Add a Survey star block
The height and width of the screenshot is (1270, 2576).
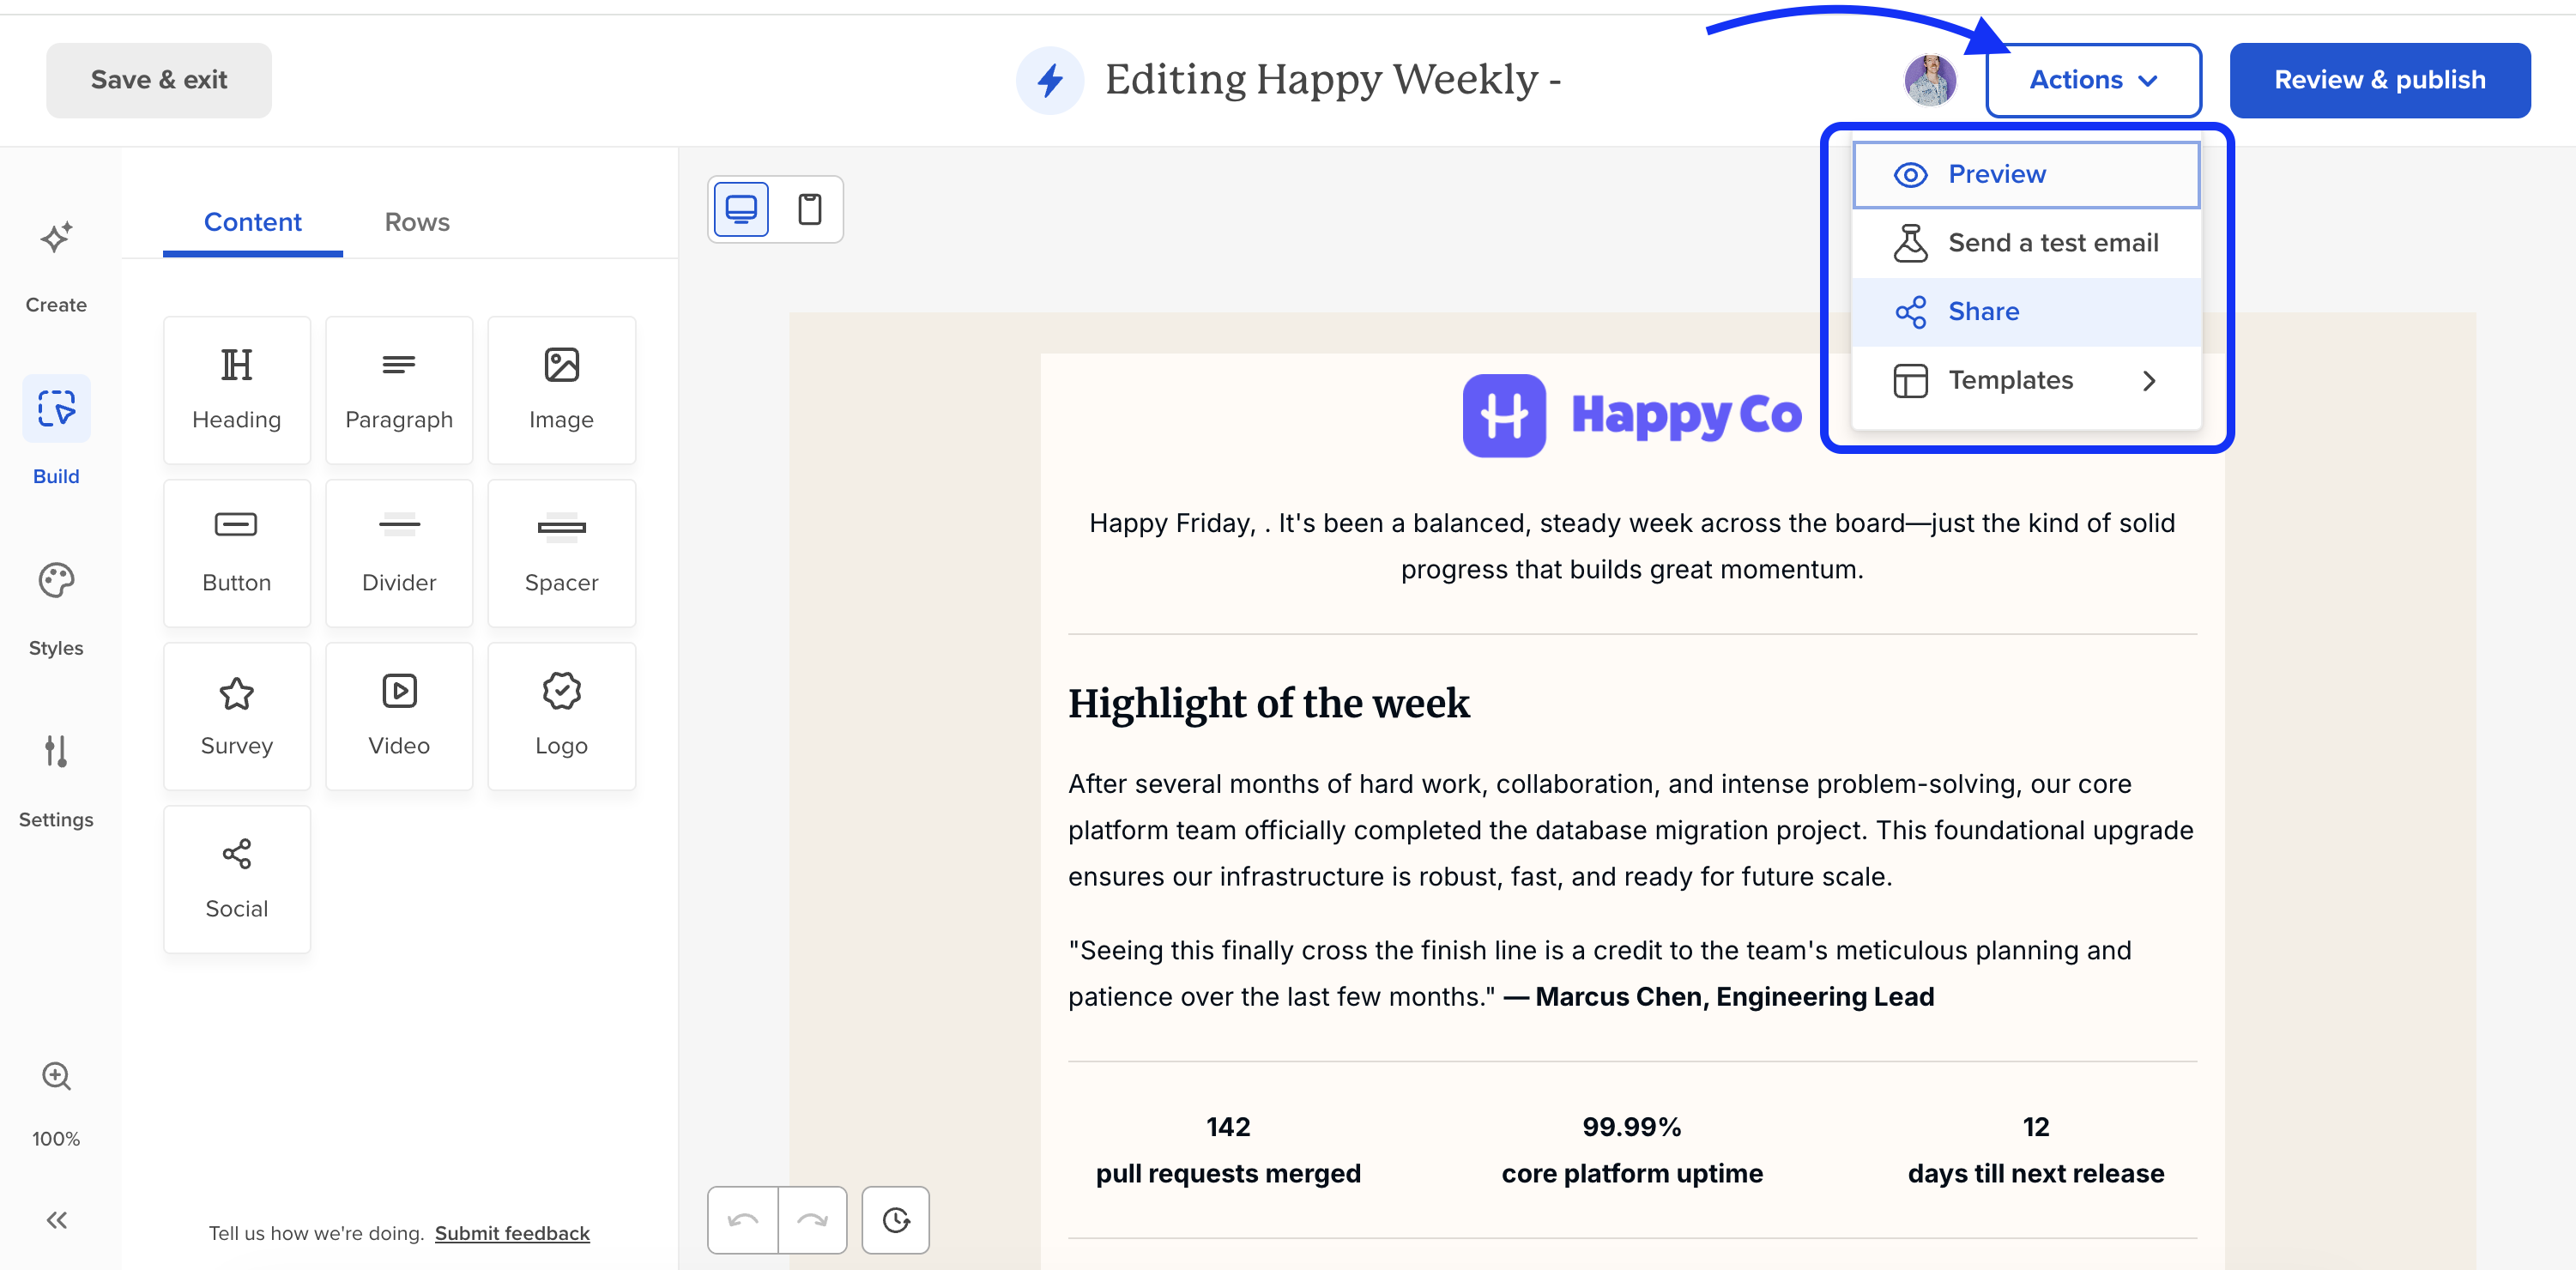237,716
